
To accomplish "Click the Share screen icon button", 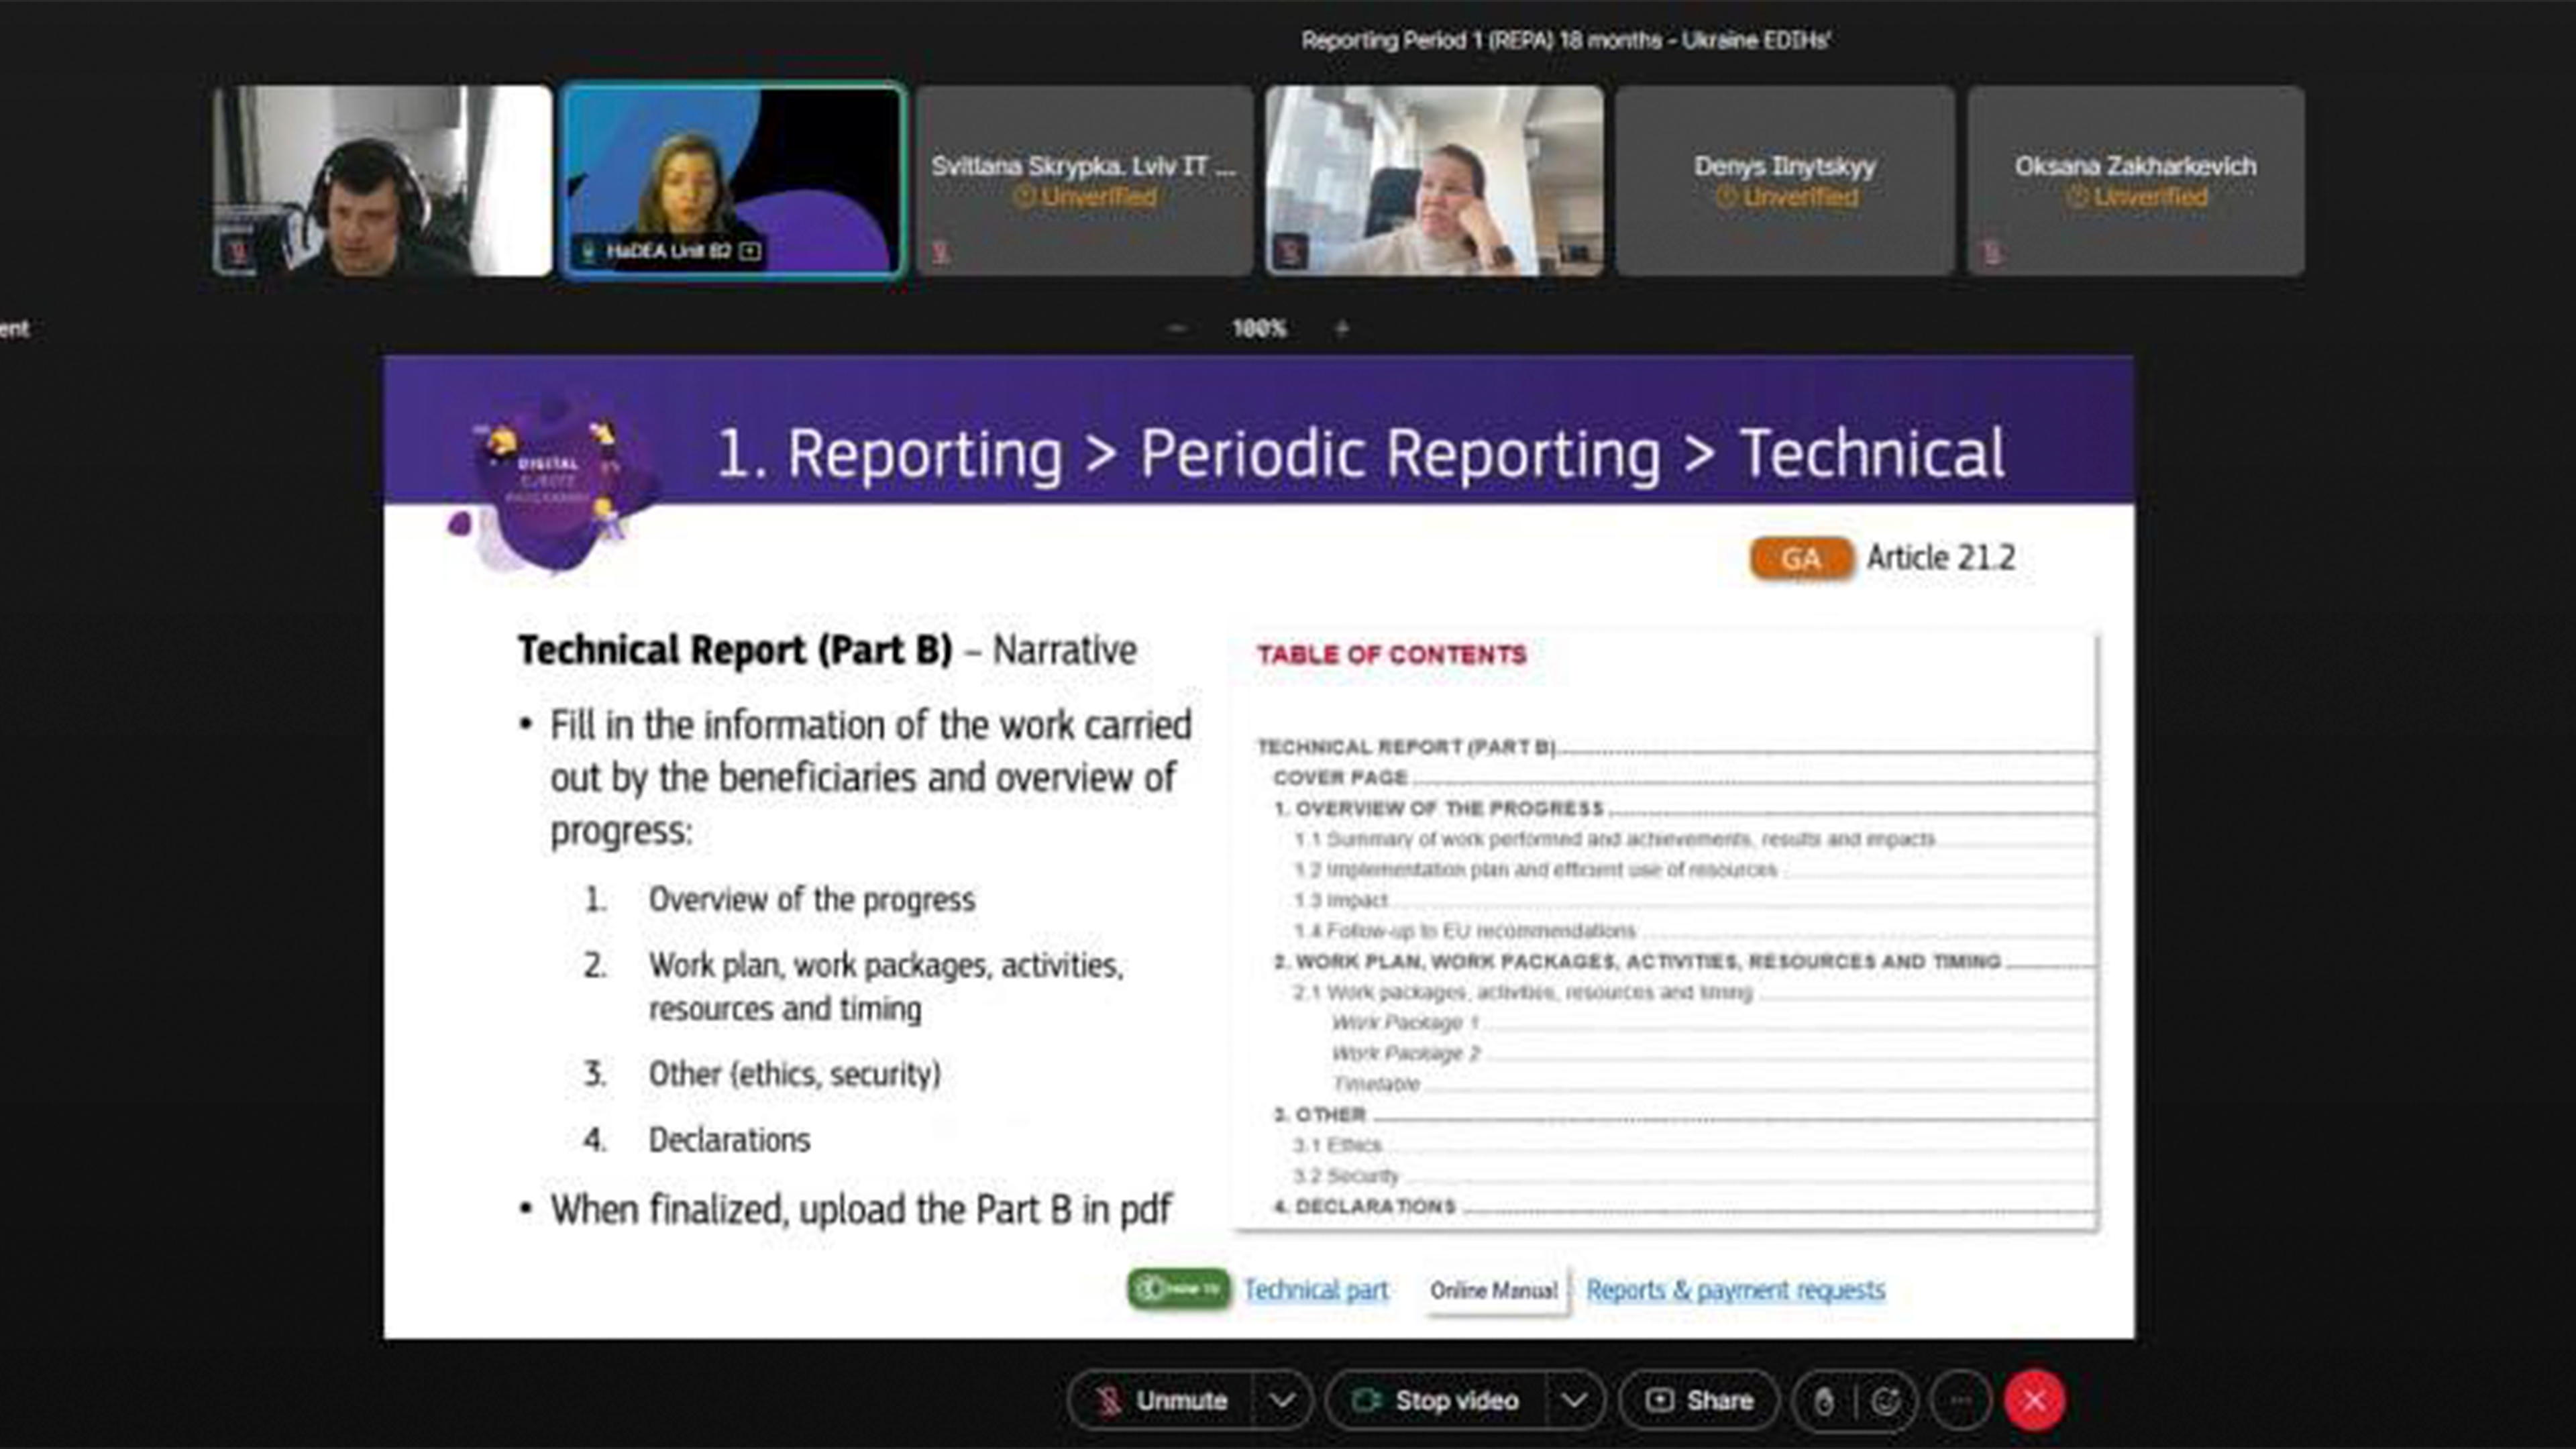I will click(1699, 1401).
